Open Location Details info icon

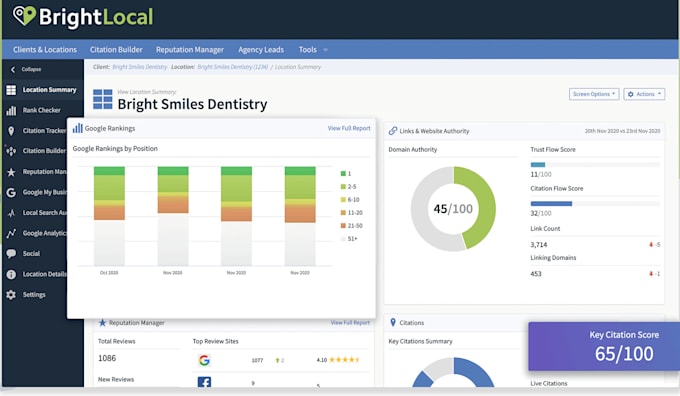11,275
